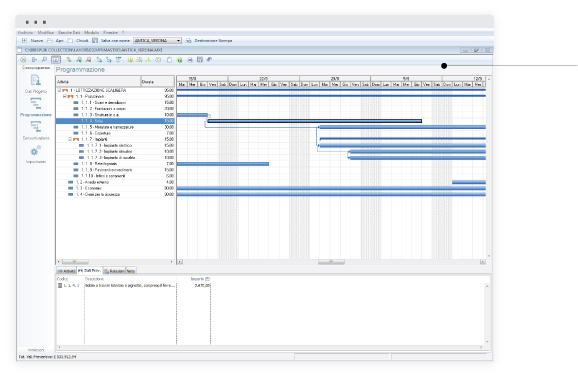Click the Nuovo toolbar button

pos(32,41)
